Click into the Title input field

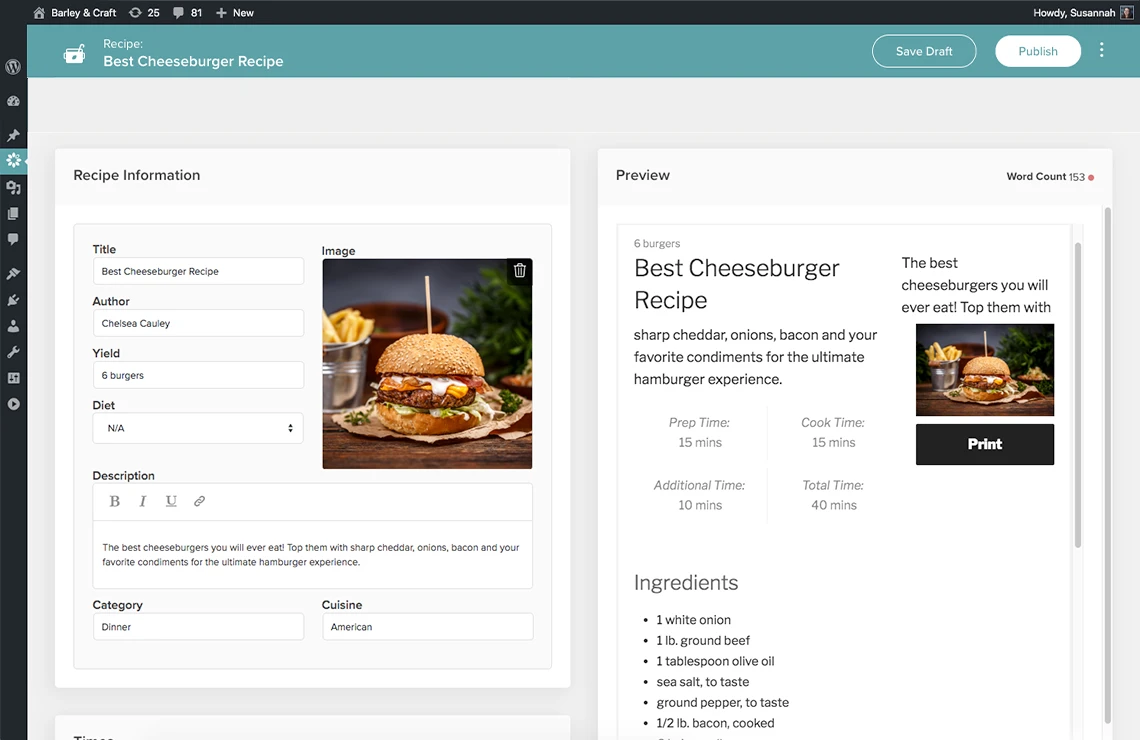(x=198, y=271)
